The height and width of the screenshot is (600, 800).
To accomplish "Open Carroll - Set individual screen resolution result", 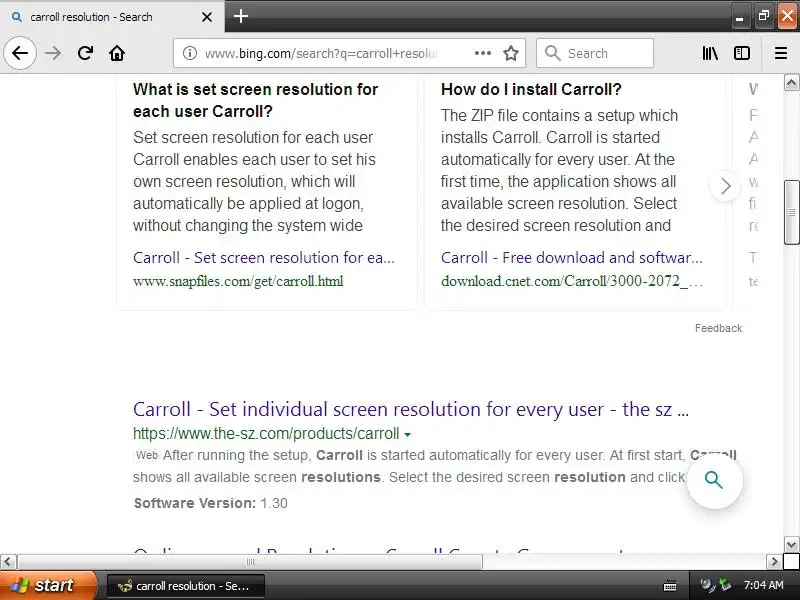I will 411,409.
